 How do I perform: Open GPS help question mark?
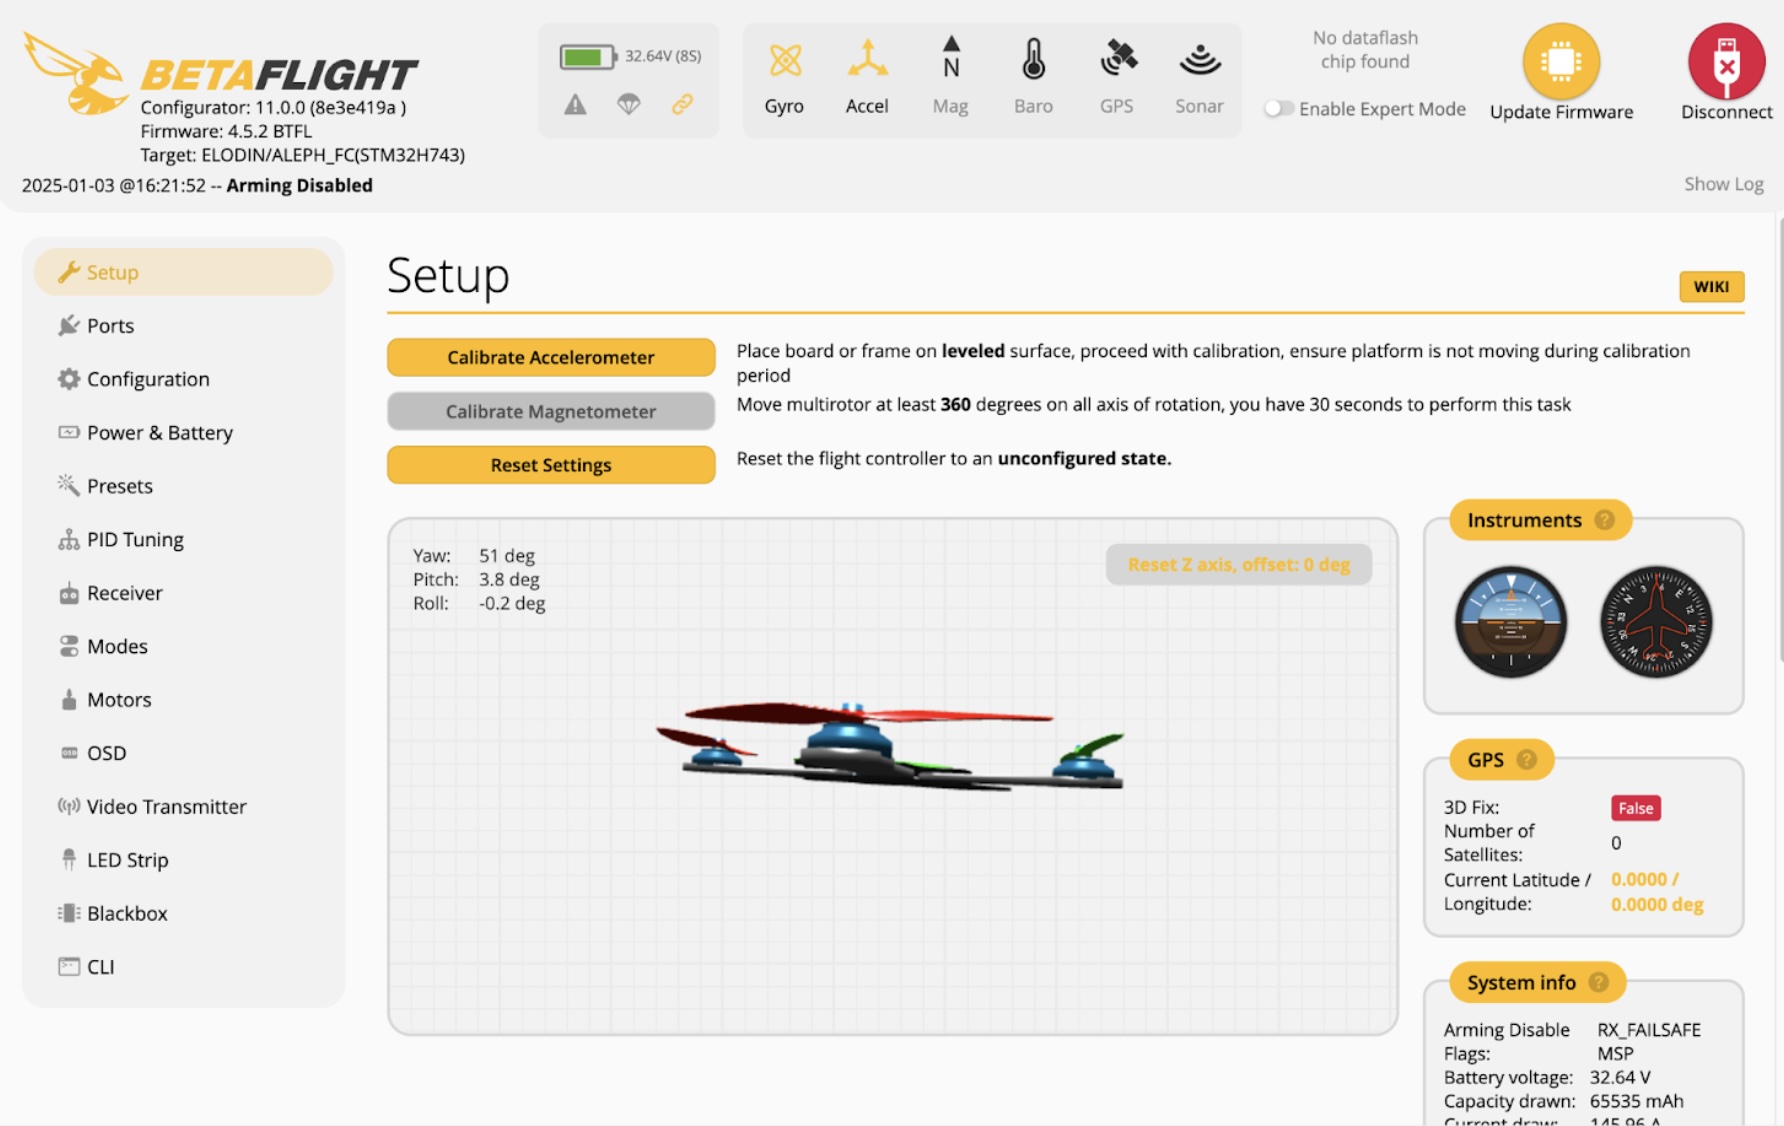pos(1526,760)
